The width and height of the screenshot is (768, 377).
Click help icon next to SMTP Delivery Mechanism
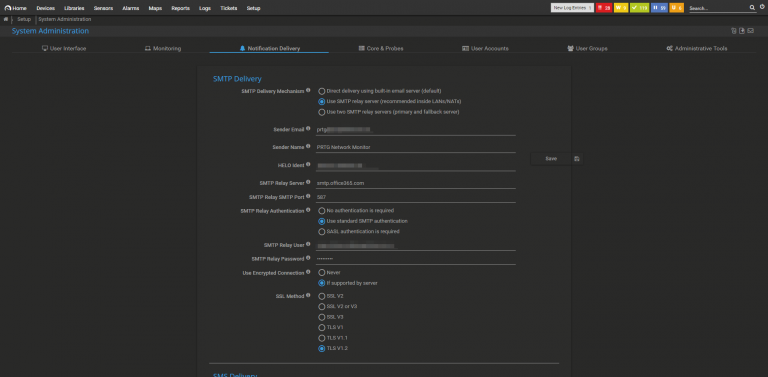pyautogui.click(x=308, y=90)
